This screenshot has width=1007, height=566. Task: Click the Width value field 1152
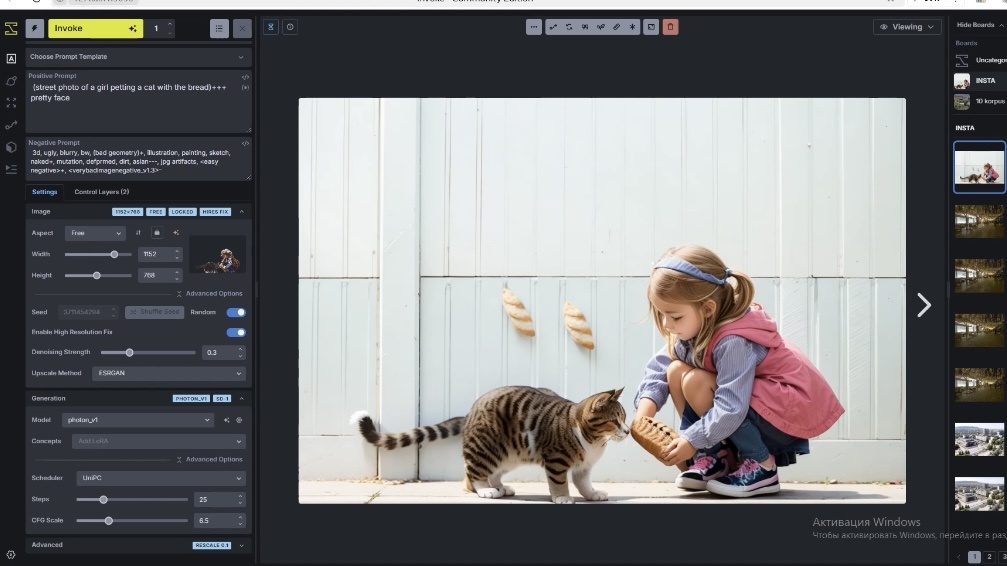pos(155,254)
